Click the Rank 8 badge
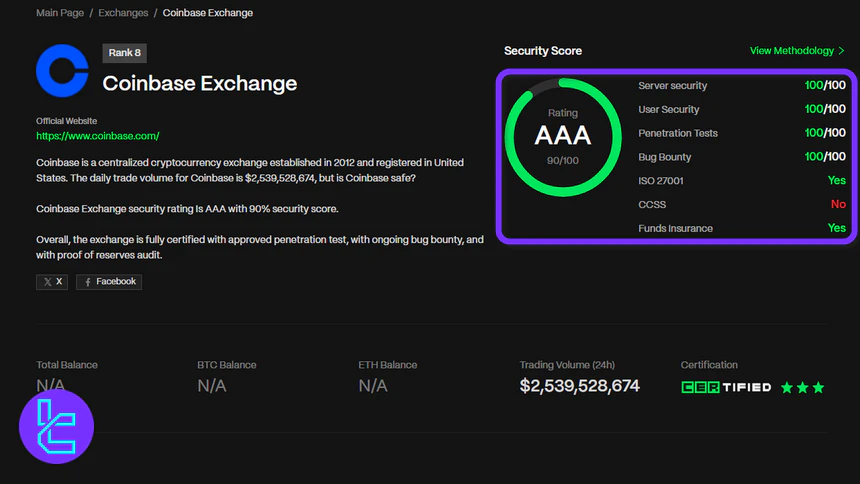The height and width of the screenshot is (484, 860). pyautogui.click(x=125, y=53)
